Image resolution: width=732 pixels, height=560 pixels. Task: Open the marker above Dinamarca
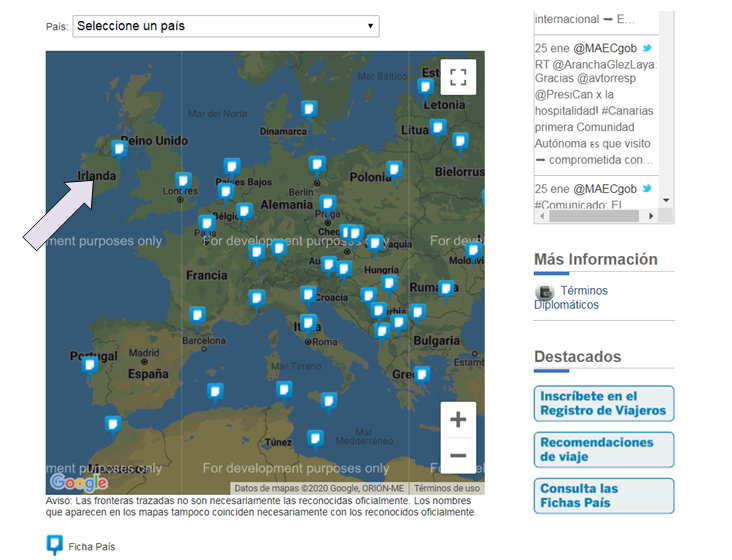pos(309,108)
